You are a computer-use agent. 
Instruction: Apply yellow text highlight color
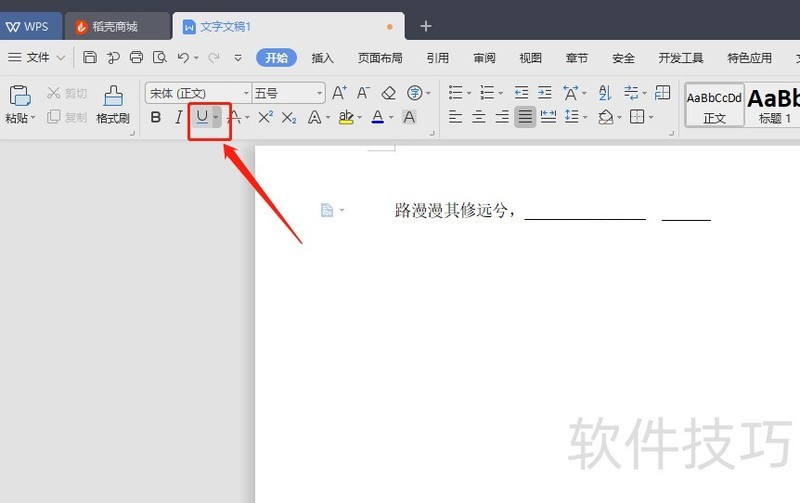point(346,117)
